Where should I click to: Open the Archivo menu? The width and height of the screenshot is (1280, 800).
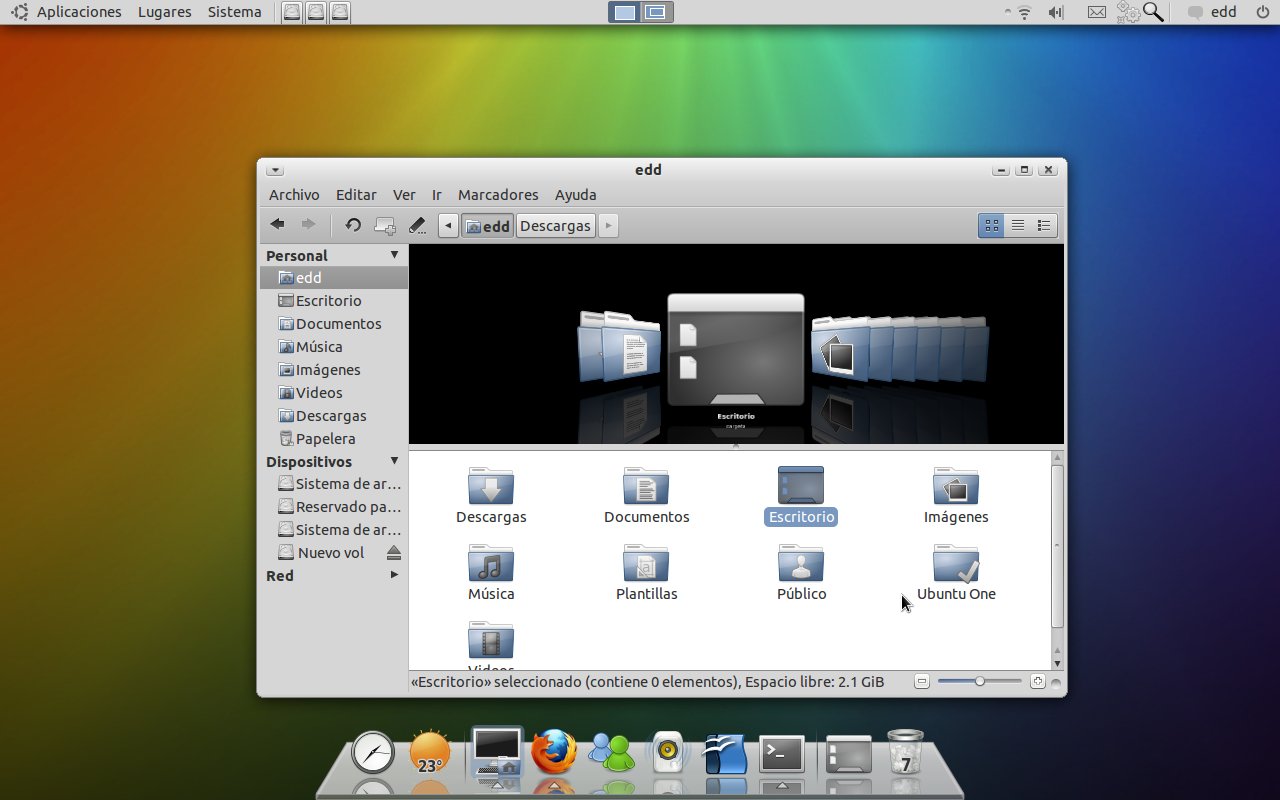pos(294,195)
